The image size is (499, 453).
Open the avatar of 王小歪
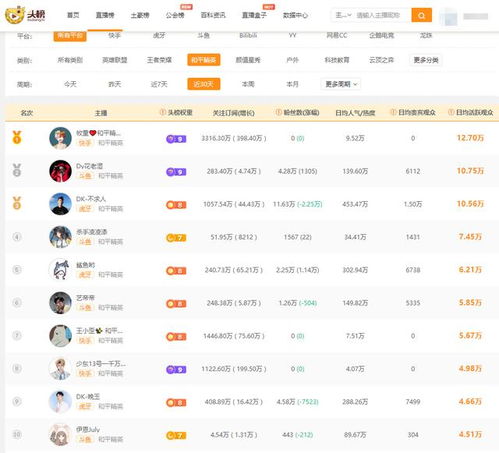tap(60, 336)
